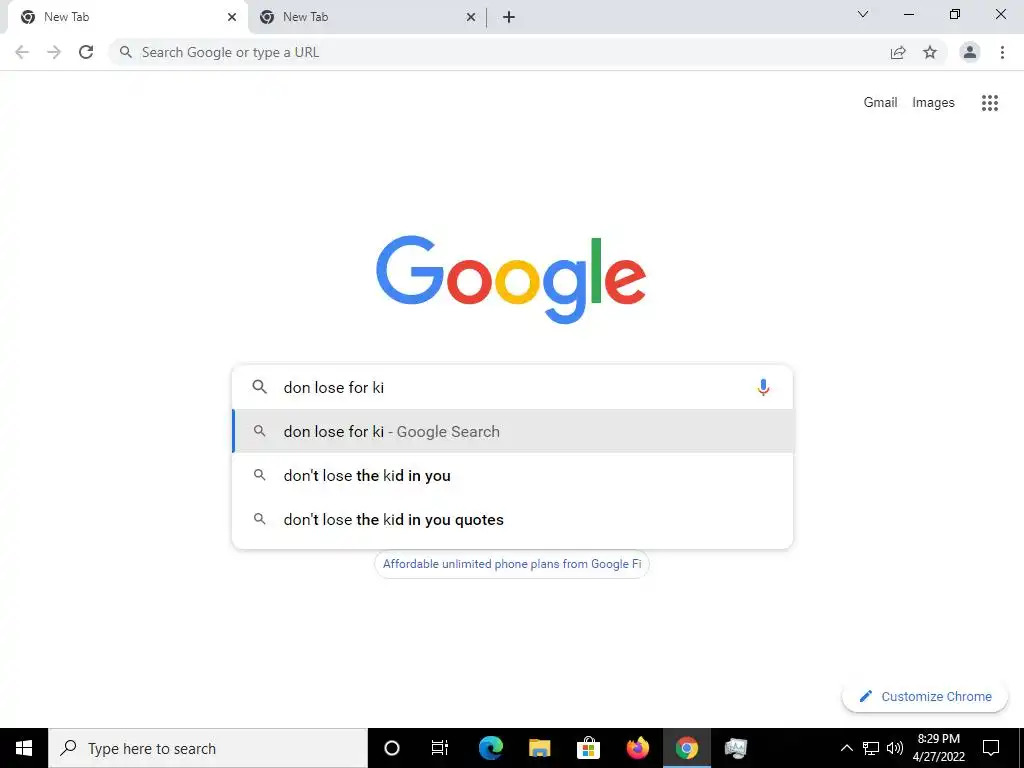This screenshot has width=1024, height=768.
Task: Open Chrome's three-dot menu
Action: click(1002, 52)
